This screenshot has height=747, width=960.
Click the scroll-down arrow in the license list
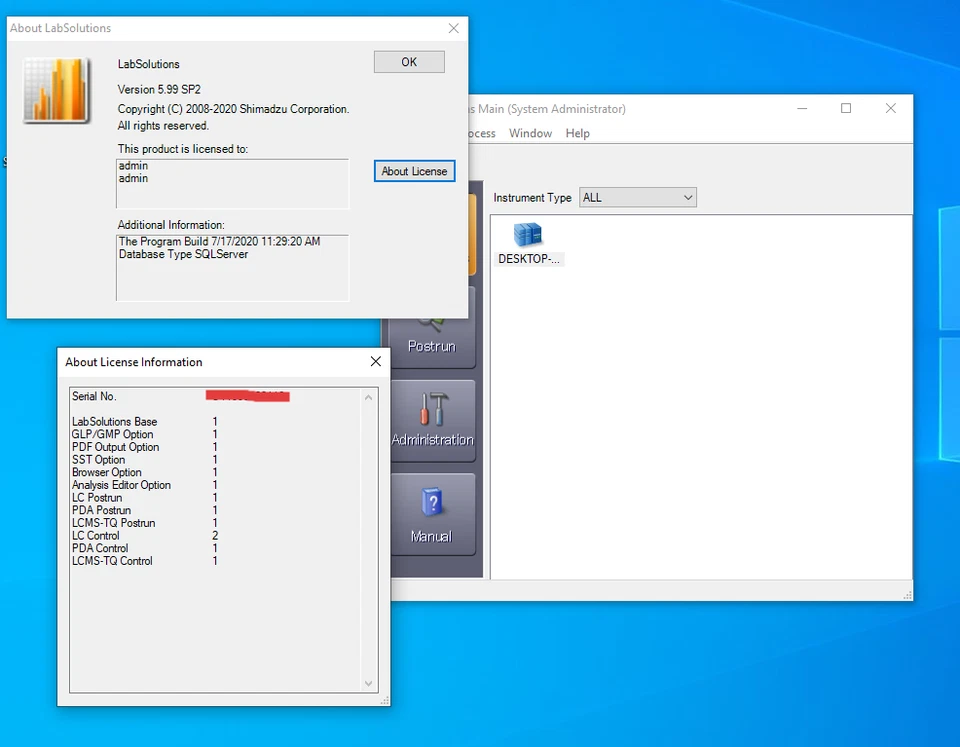tap(368, 684)
